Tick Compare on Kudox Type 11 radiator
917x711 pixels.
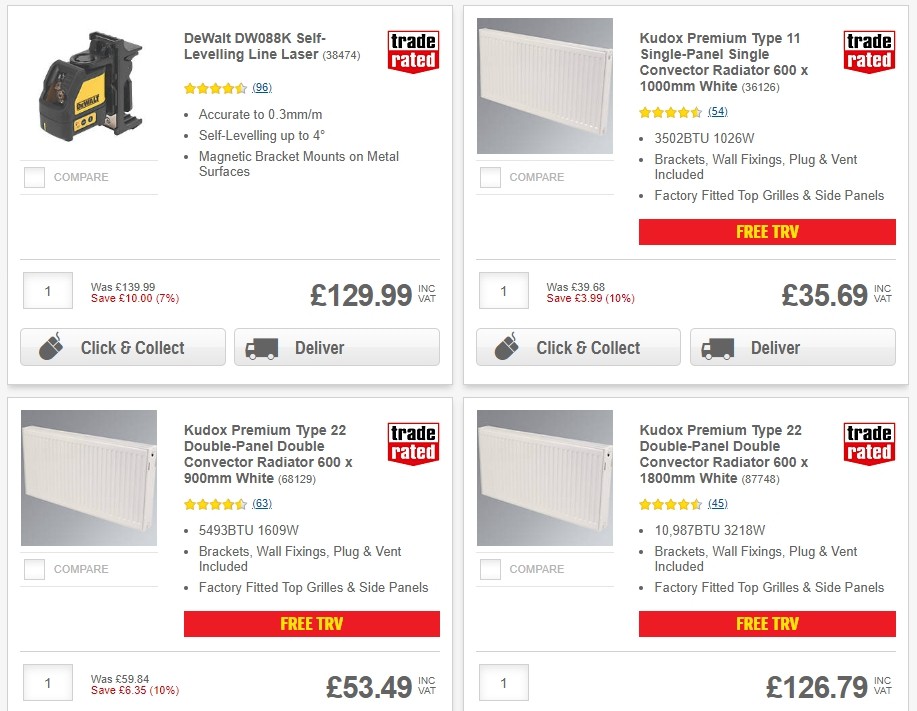click(x=489, y=177)
